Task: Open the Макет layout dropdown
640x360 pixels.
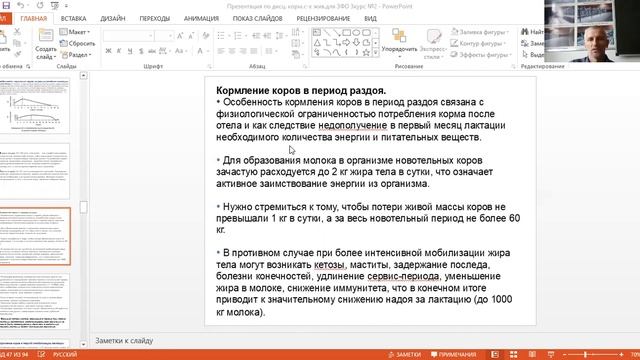Action: pos(75,32)
